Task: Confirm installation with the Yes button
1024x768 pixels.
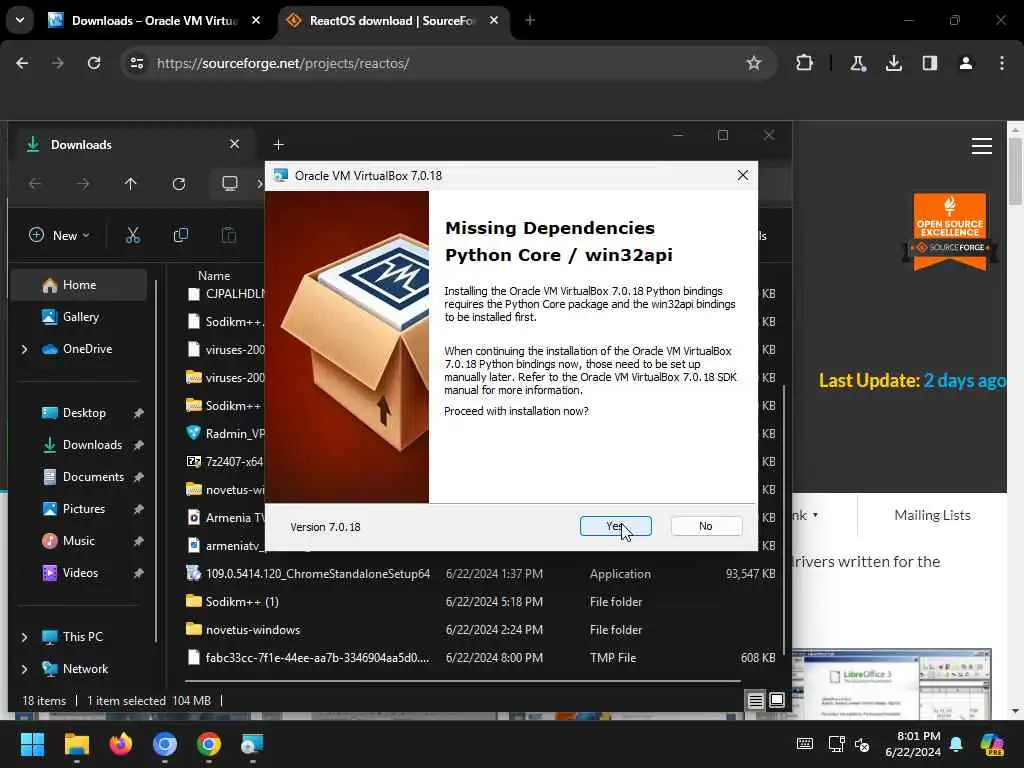Action: [x=615, y=526]
